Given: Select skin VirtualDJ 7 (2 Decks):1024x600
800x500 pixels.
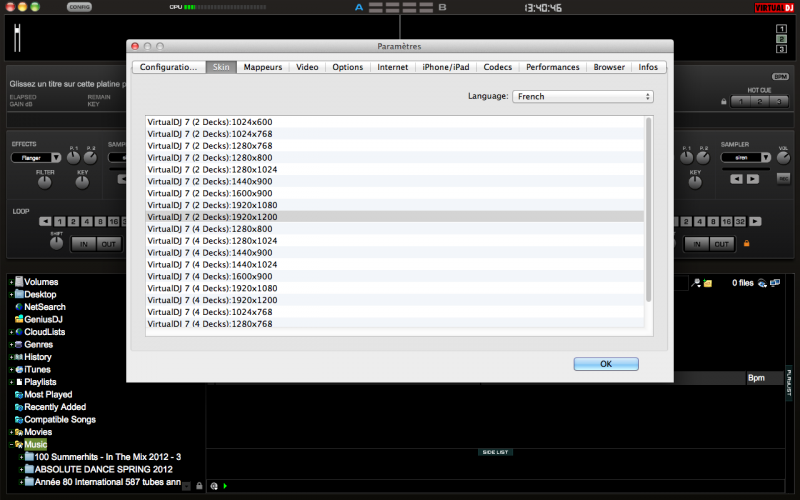Looking at the screenshot, I should (x=394, y=122).
